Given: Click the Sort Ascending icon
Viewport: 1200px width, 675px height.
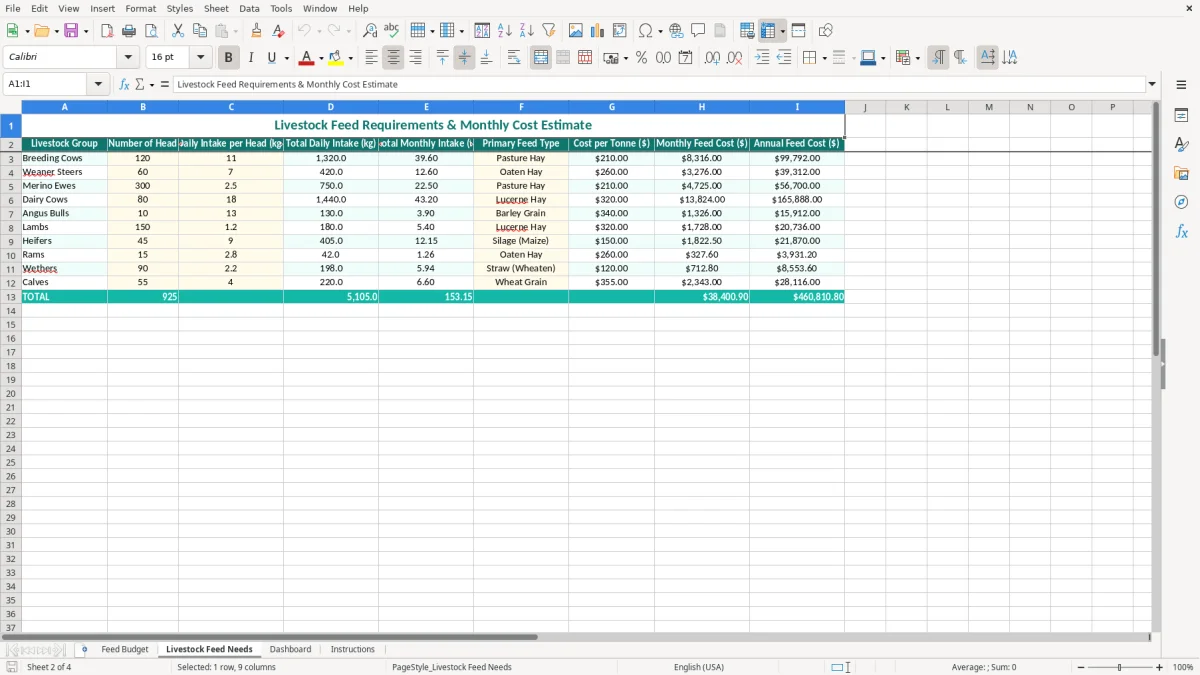Looking at the screenshot, I should [505, 31].
